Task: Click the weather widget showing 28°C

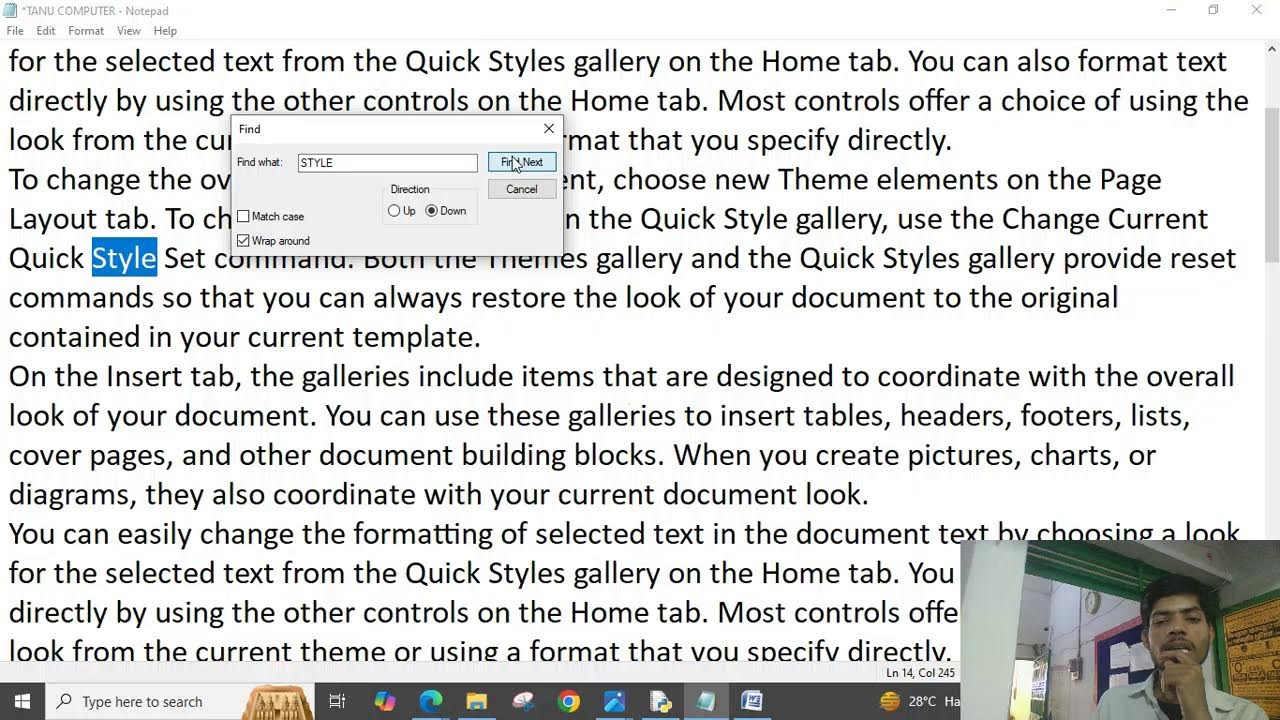Action: coord(918,701)
